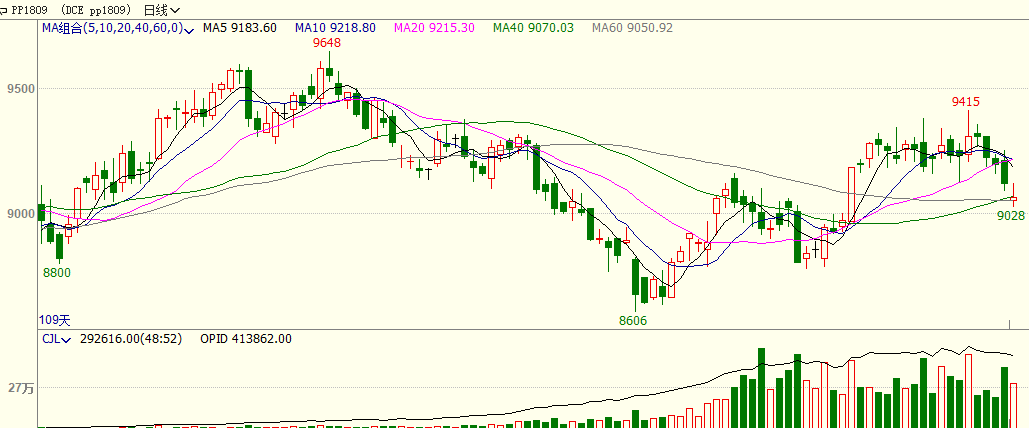Select the MA5 9183.60 value
Screen dimensions: 1029x428
240,28
